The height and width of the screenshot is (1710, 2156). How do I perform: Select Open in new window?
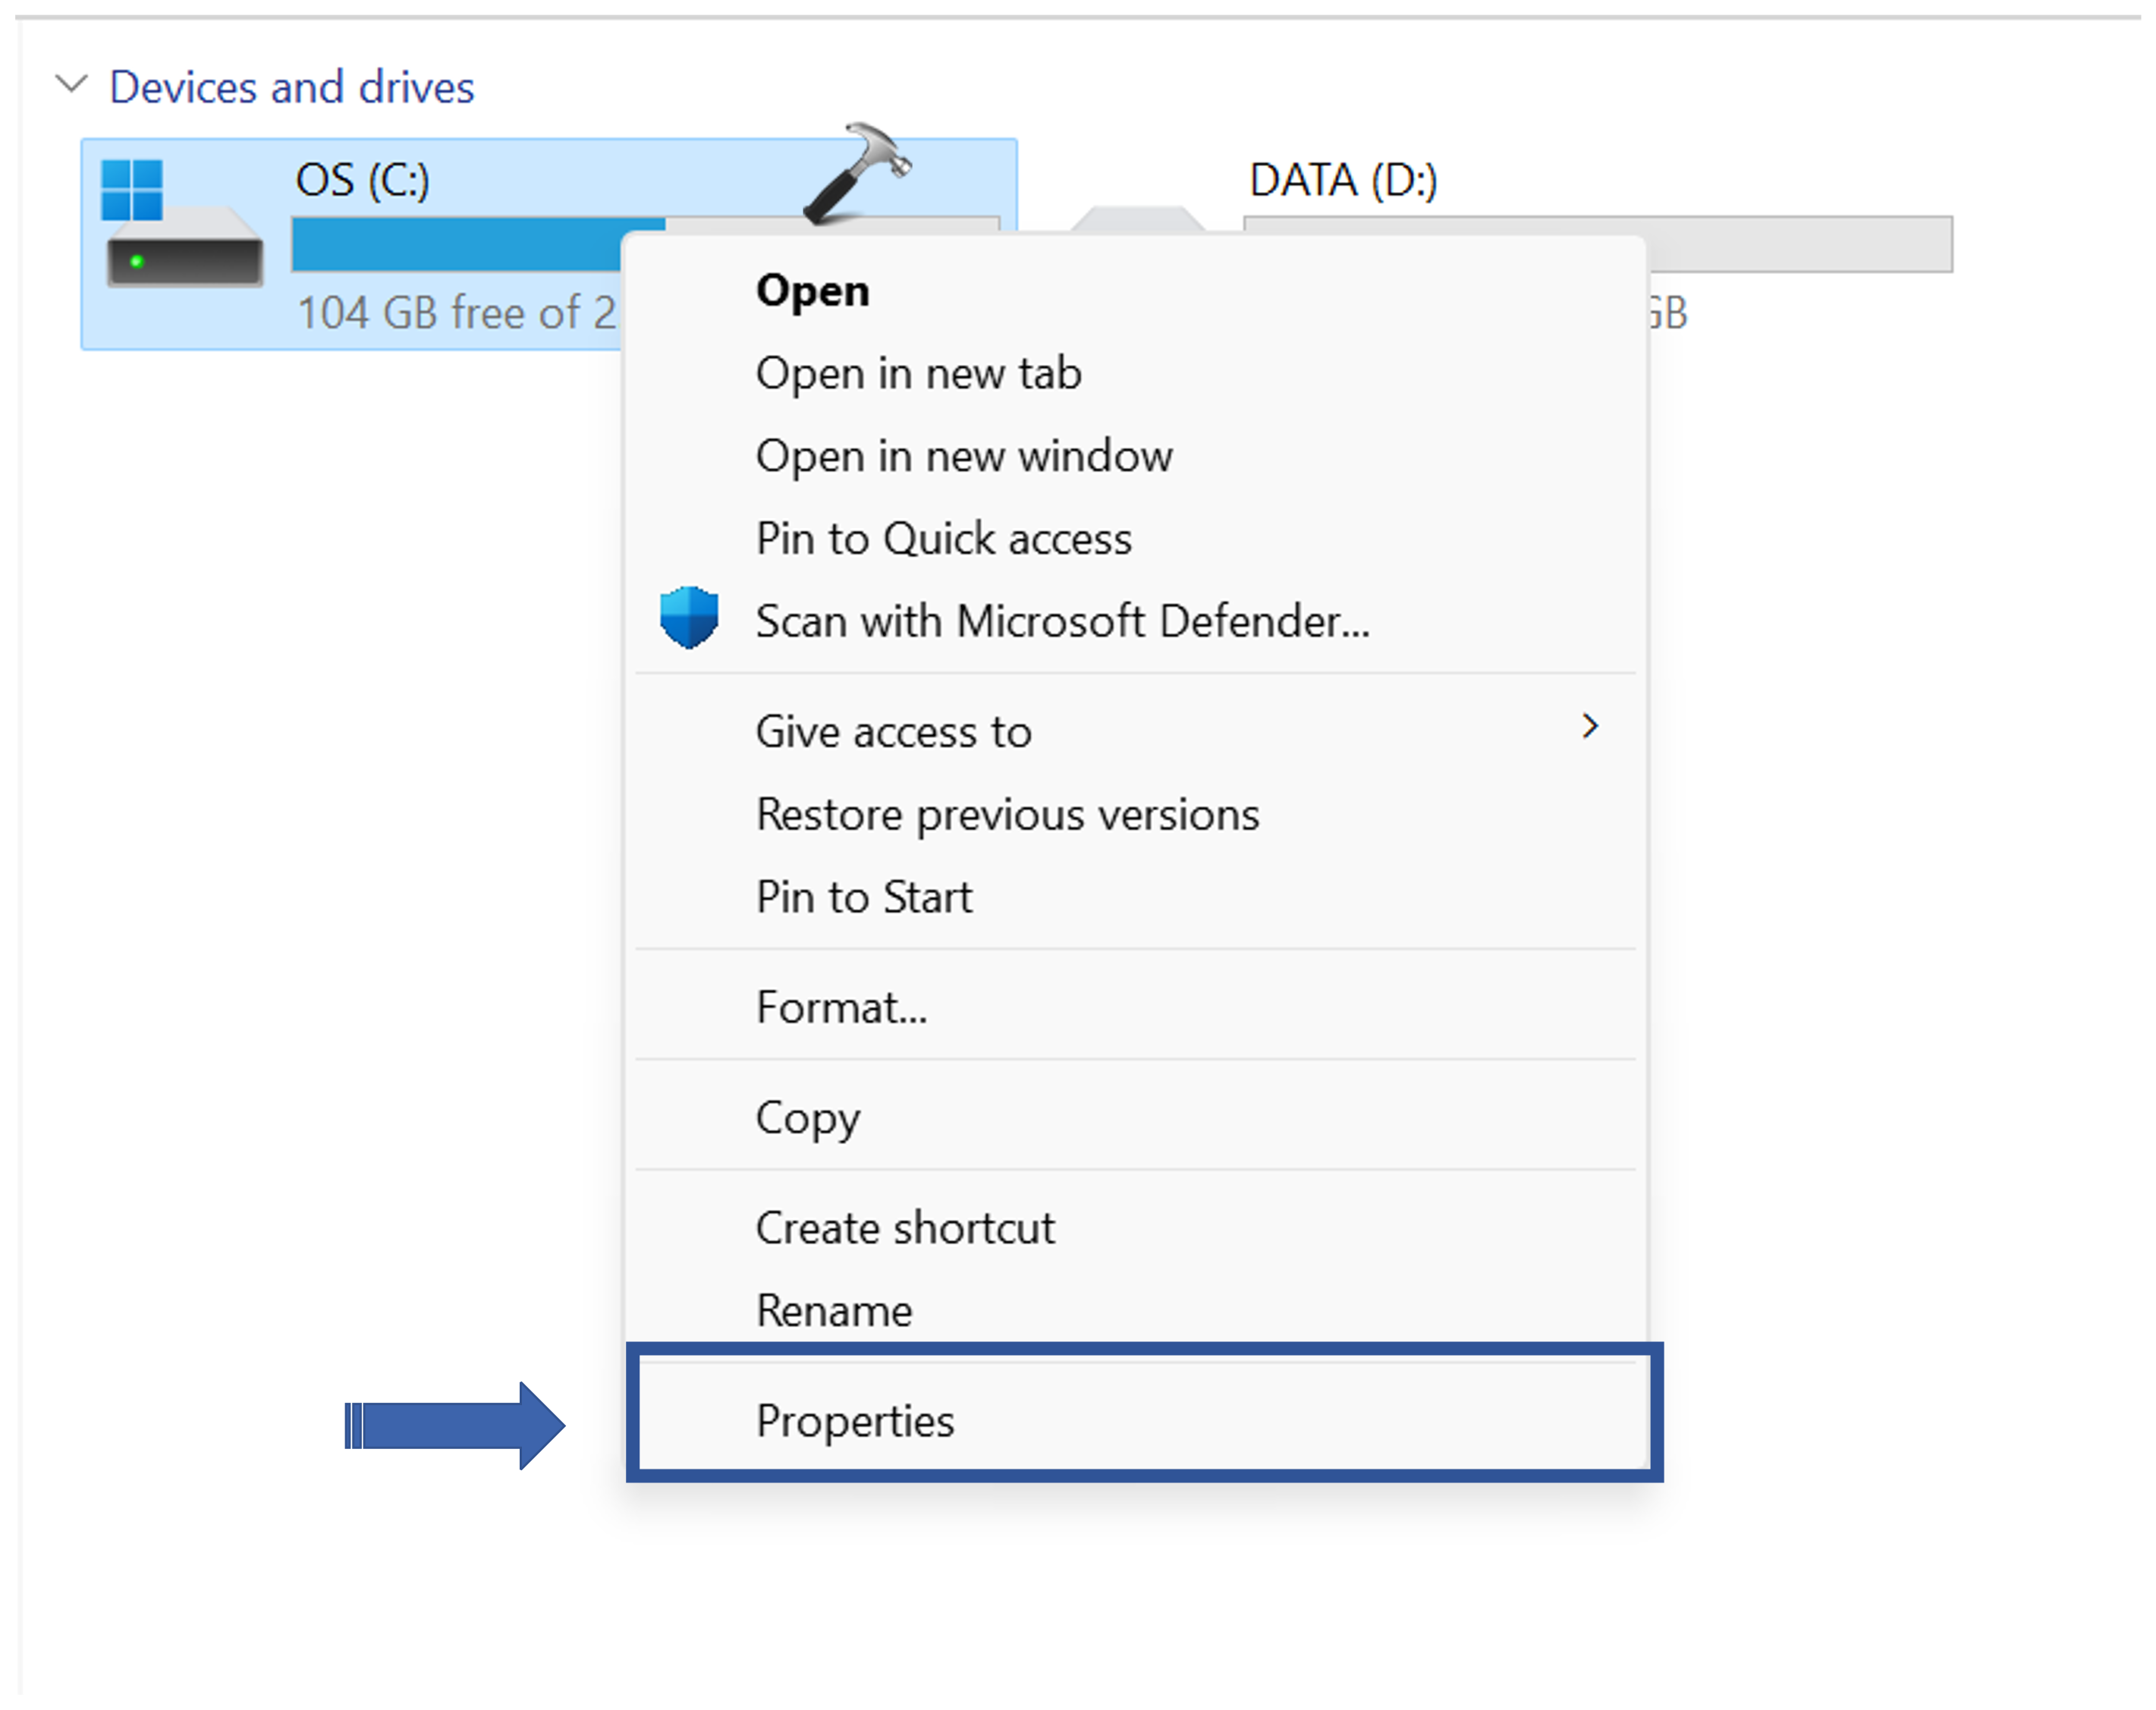click(963, 457)
